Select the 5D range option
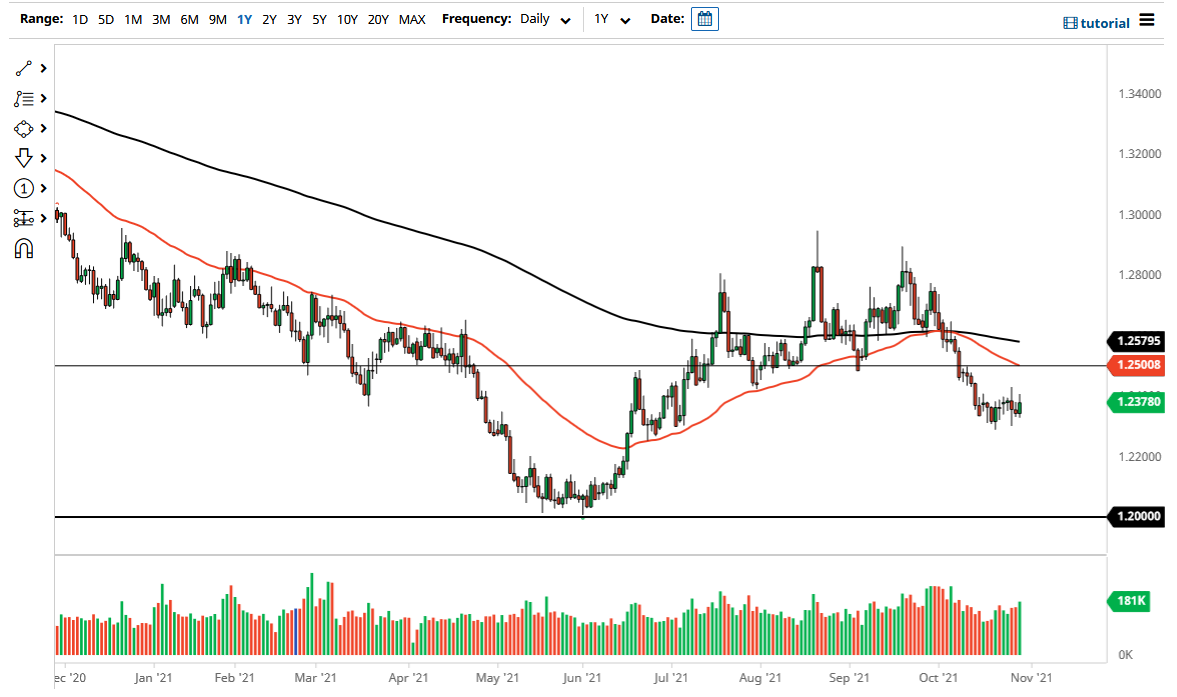Screen dimensions: 1177x697 pos(105,19)
